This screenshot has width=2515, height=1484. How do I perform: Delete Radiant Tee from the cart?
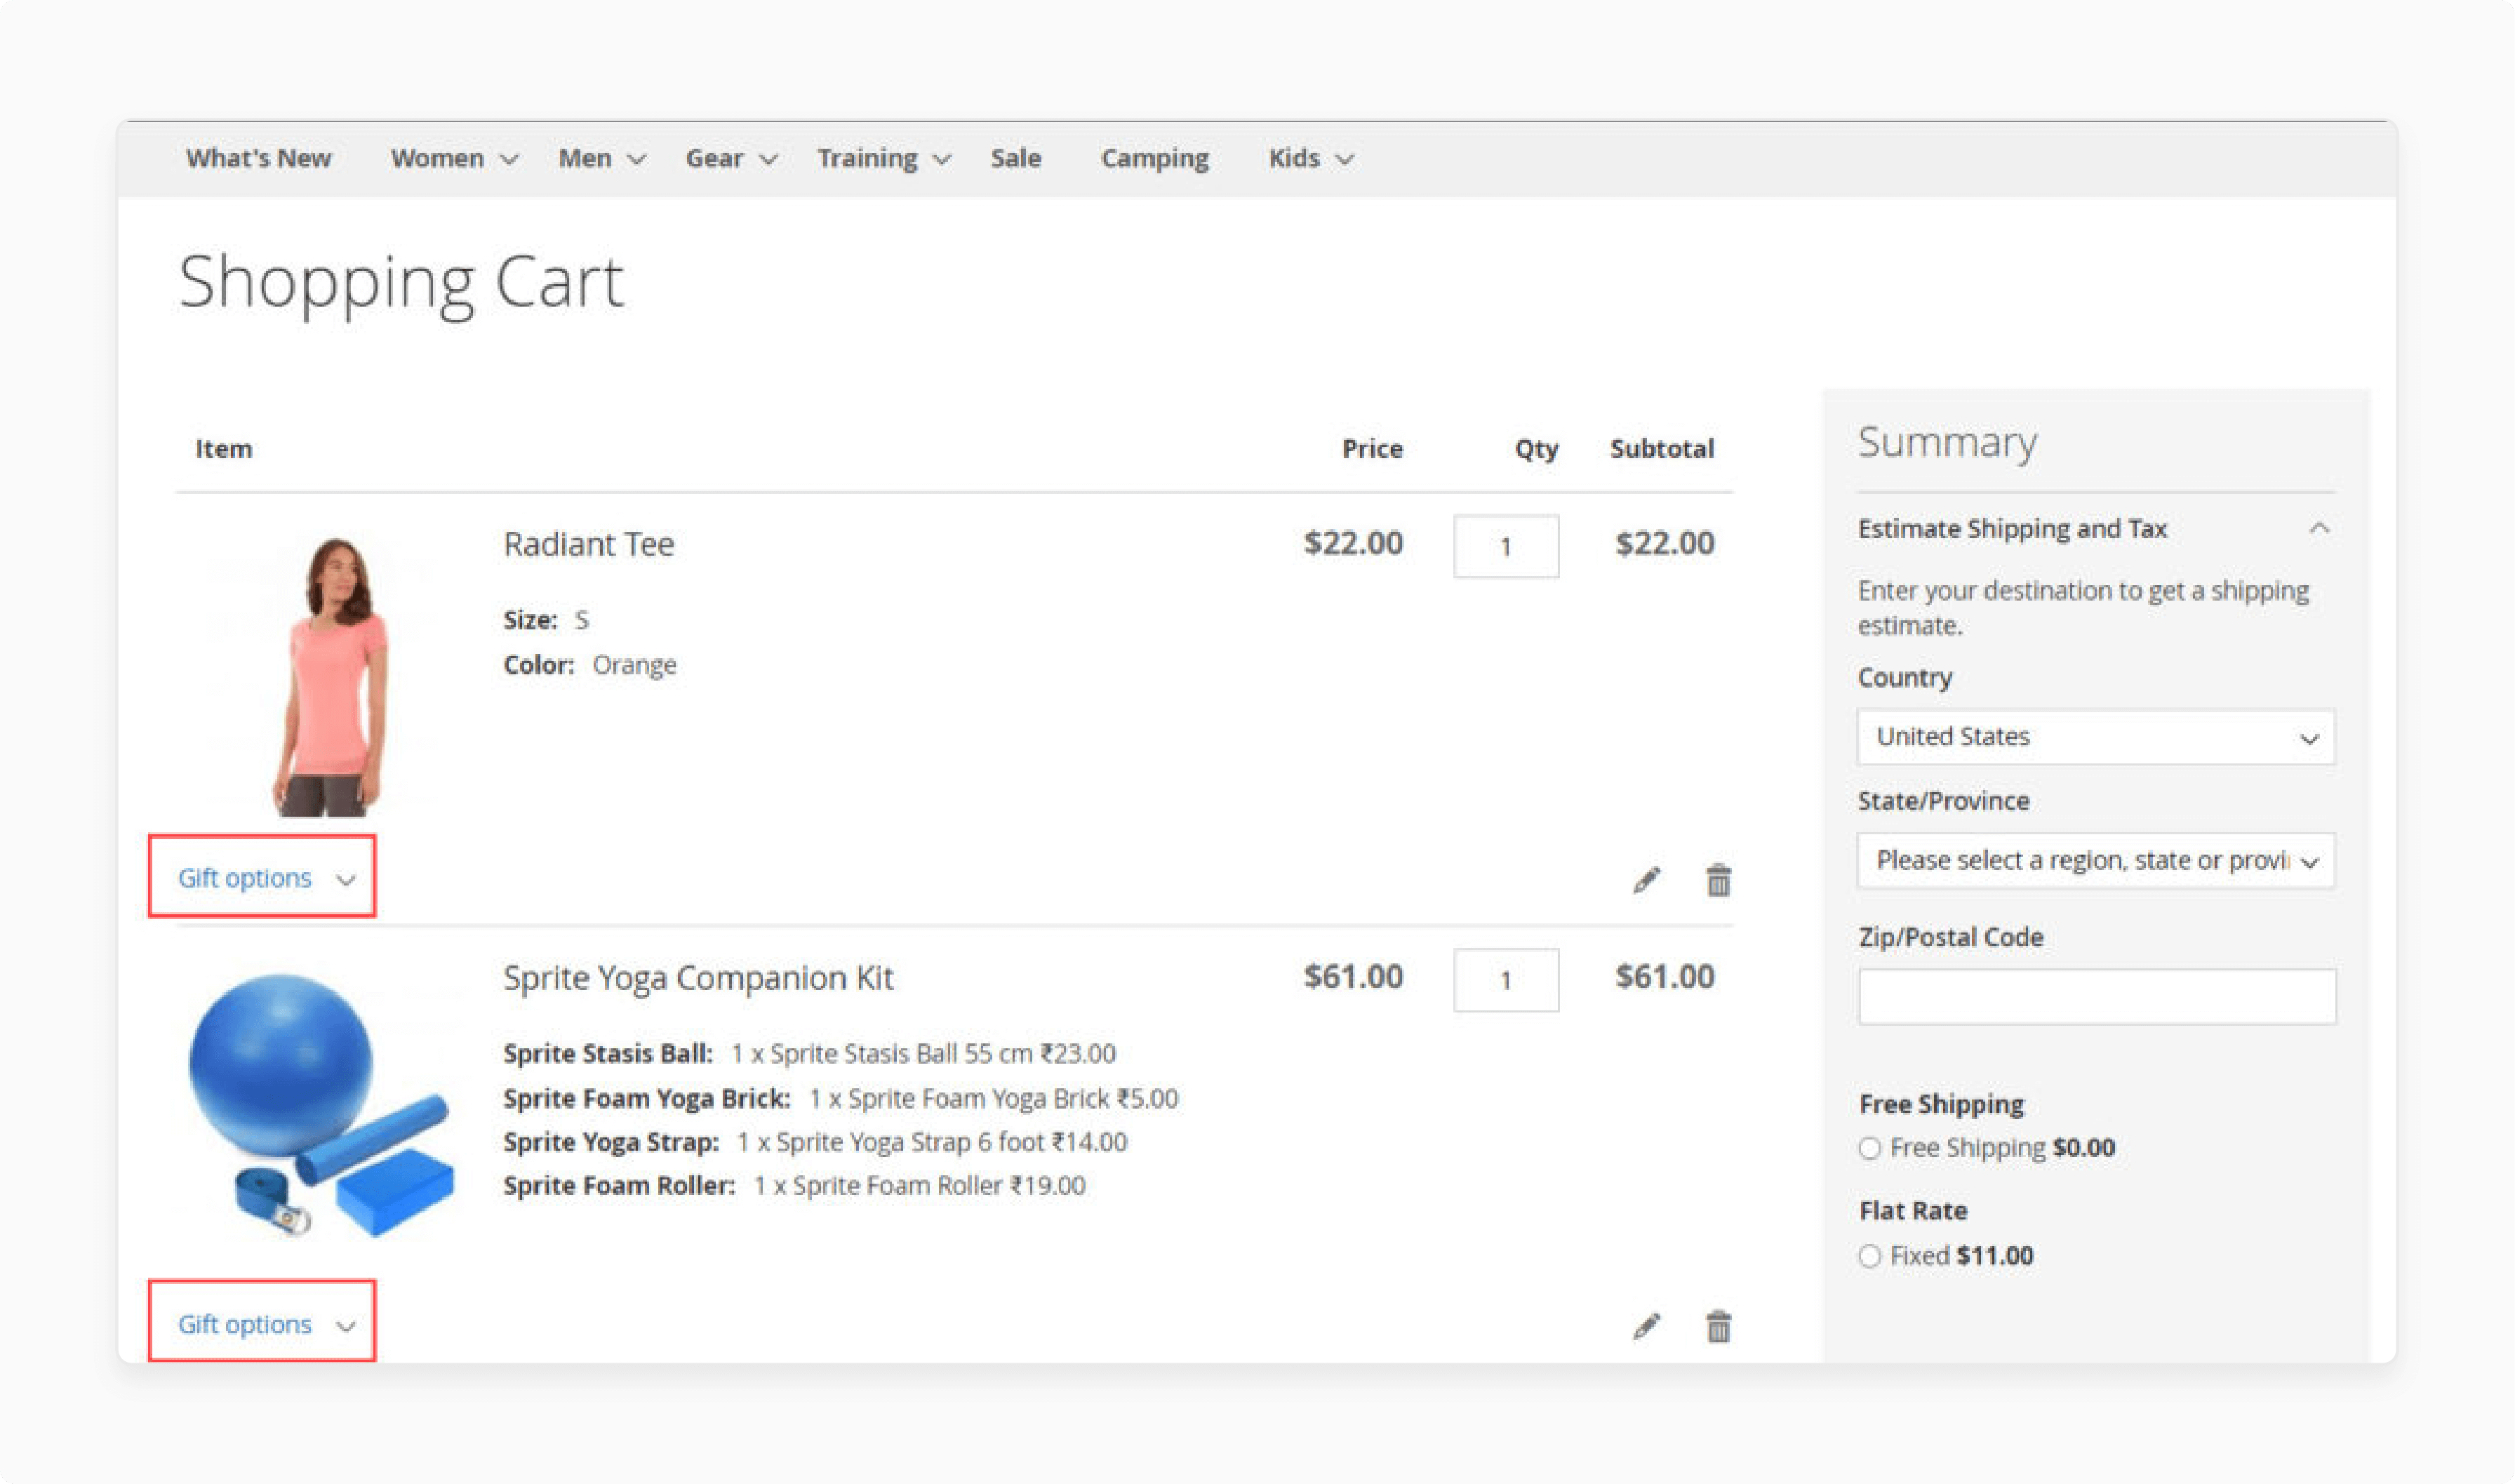click(x=1718, y=880)
